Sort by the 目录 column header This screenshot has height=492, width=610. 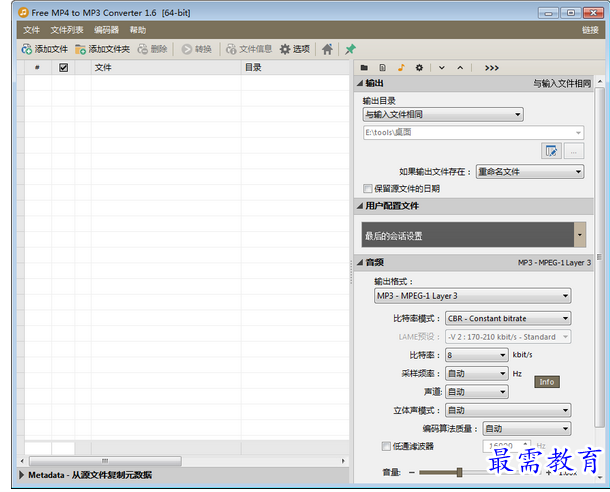tap(295, 68)
